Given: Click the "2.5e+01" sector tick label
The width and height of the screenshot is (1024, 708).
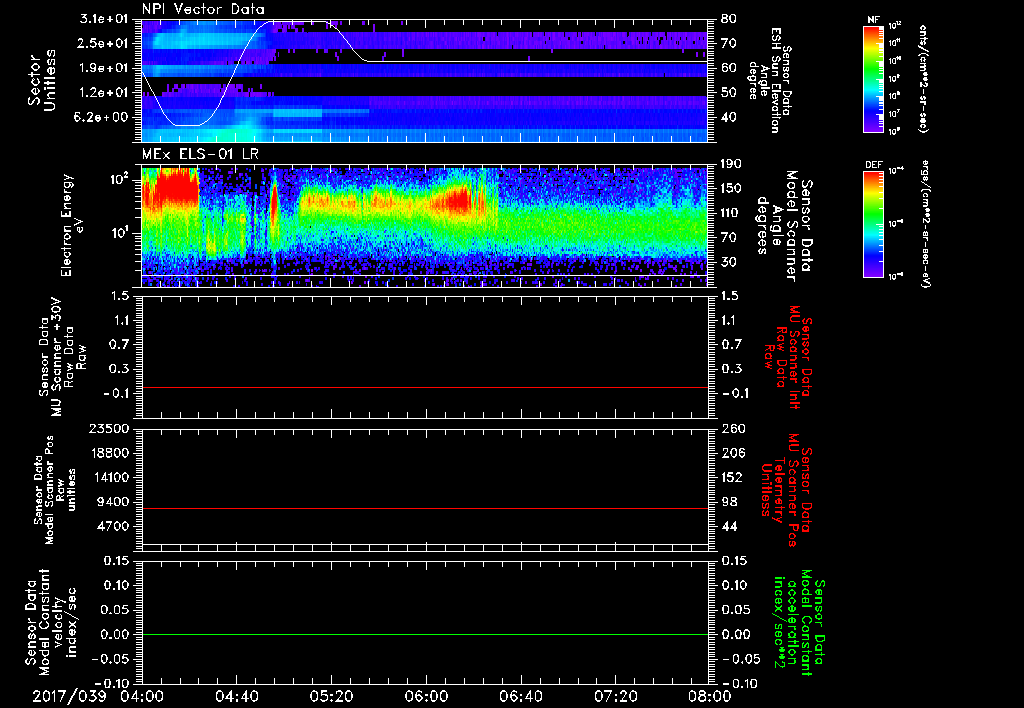Looking at the screenshot, I should pyautogui.click(x=104, y=43).
